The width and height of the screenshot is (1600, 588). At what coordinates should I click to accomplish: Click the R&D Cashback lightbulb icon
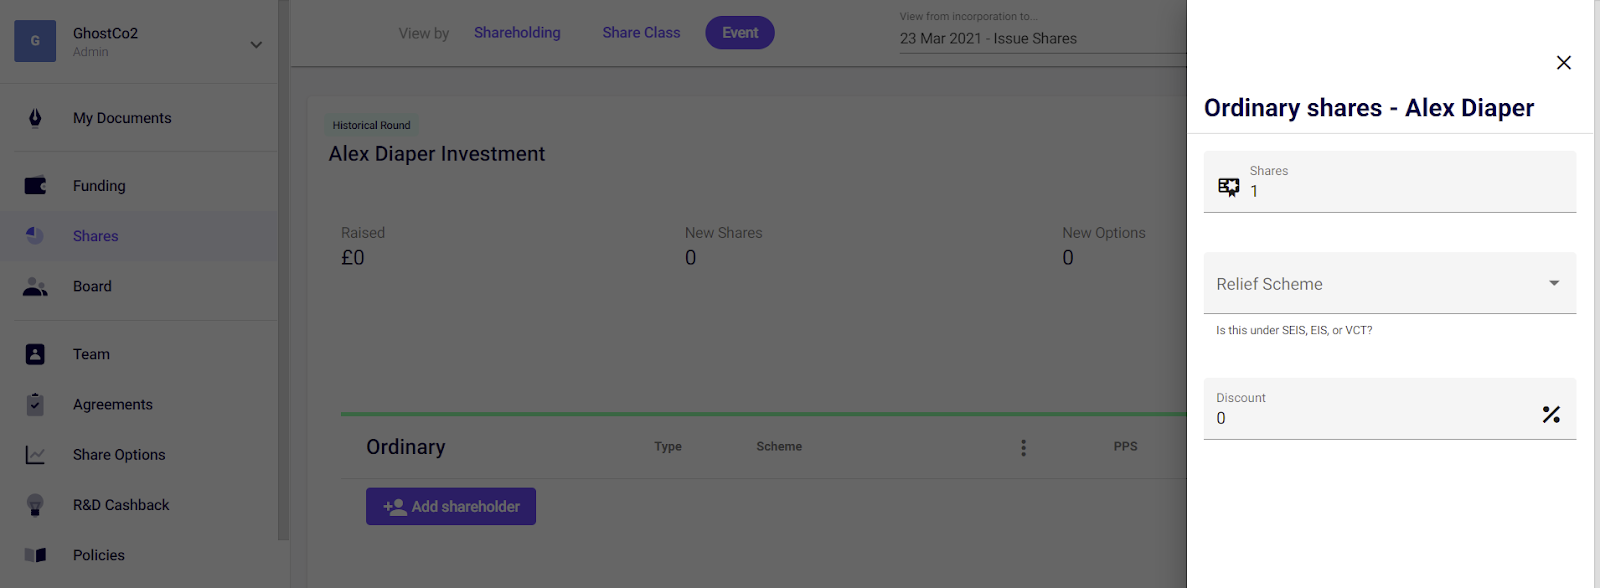(35, 505)
